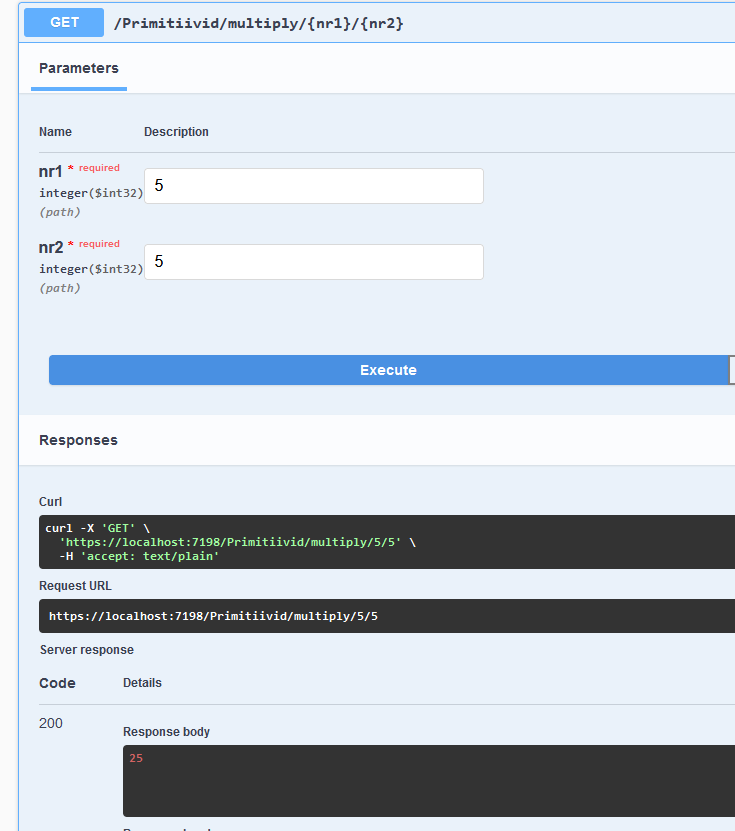
Task: Click the Details column header
Action: click(142, 683)
